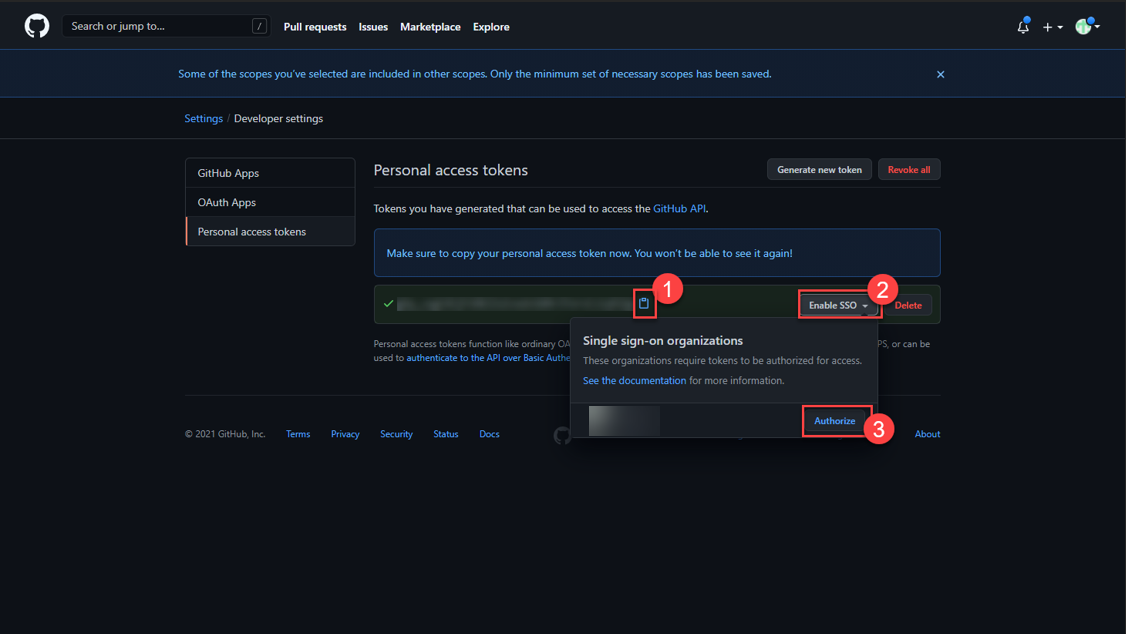Open the notifications bell

click(x=1023, y=27)
